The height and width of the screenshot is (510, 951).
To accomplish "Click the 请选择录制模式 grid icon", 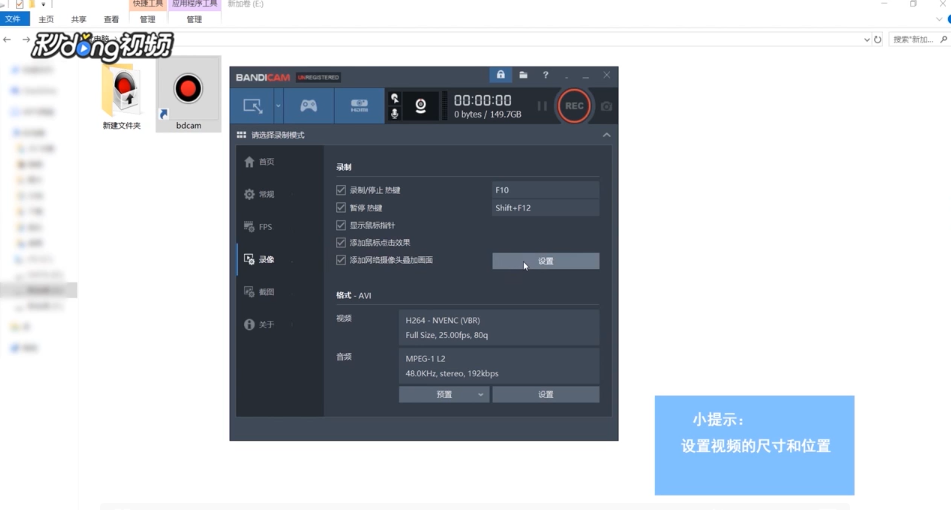I will 241,135.
